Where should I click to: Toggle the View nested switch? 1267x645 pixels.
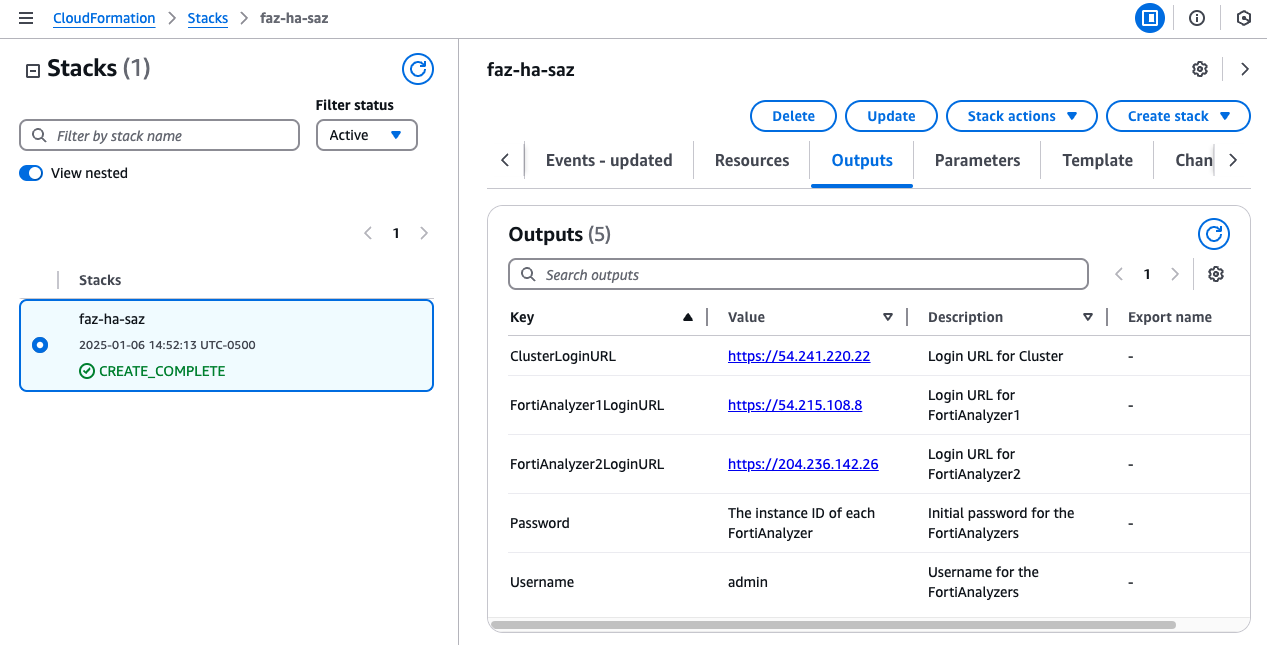click(x=31, y=173)
